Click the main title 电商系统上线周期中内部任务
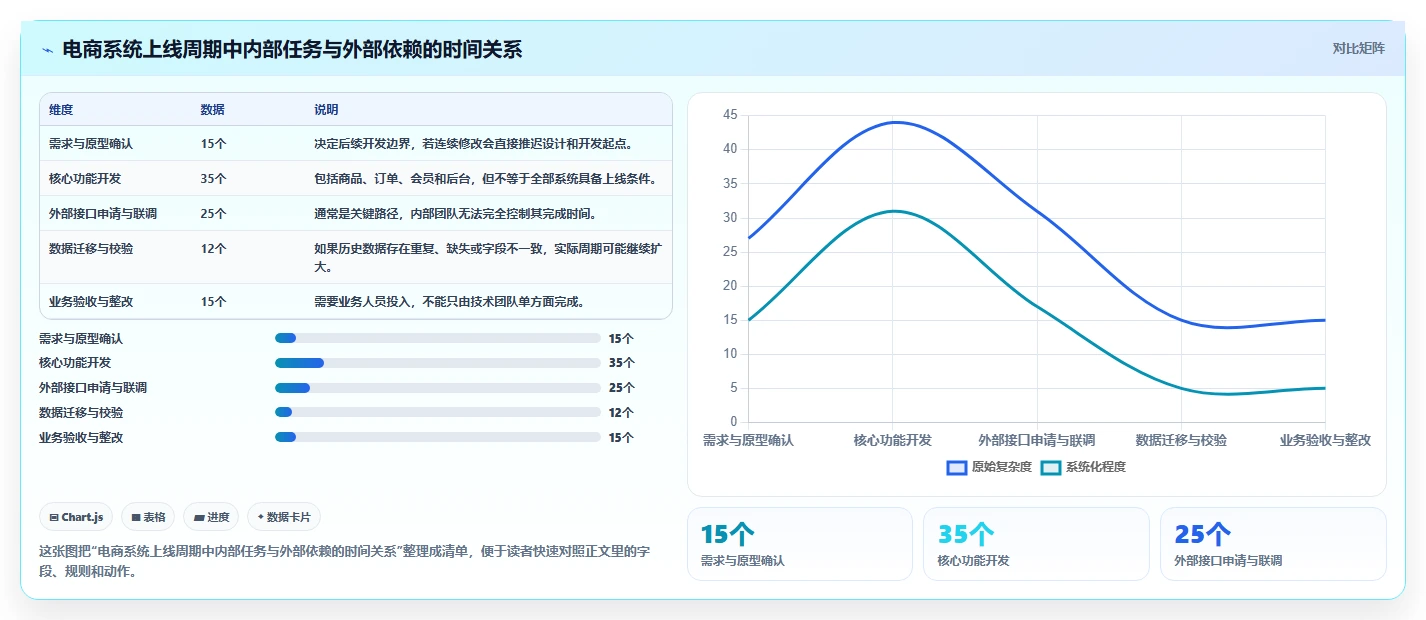 pos(292,50)
